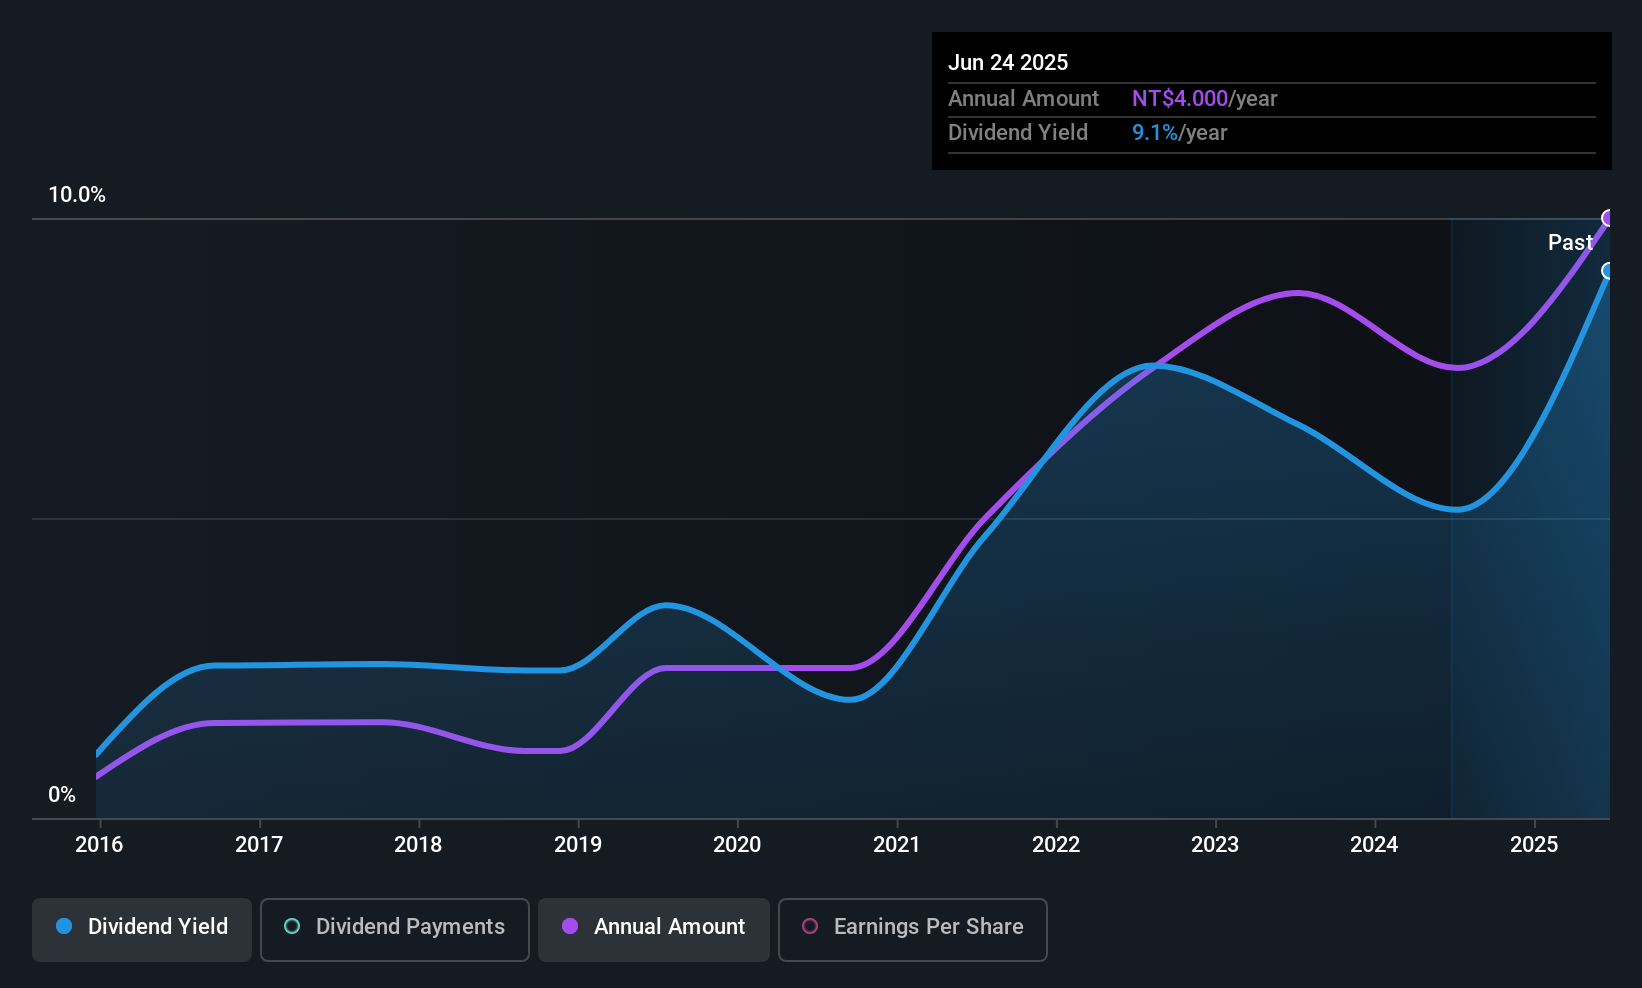Select the purple endpoint marker on the chart
The width and height of the screenshot is (1642, 988).
coord(1608,218)
